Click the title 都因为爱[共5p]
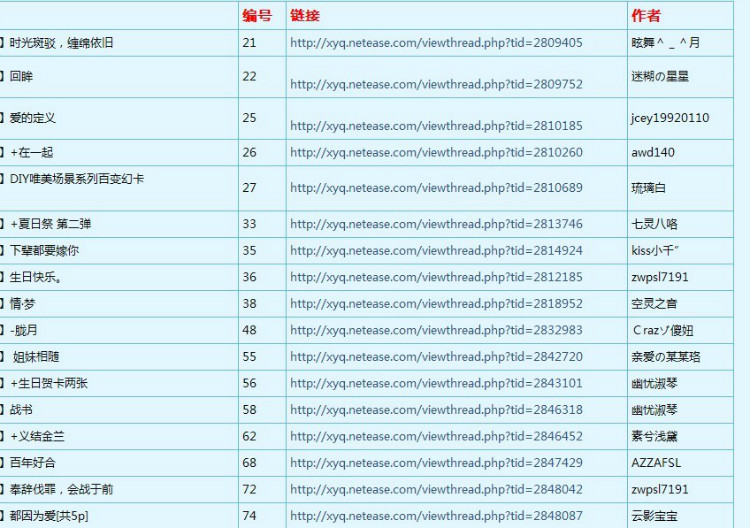Viewport: 750px width, 528px height. click(x=49, y=516)
